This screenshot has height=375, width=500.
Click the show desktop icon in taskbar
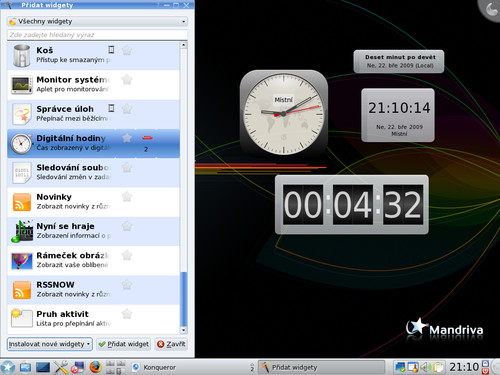(25, 367)
